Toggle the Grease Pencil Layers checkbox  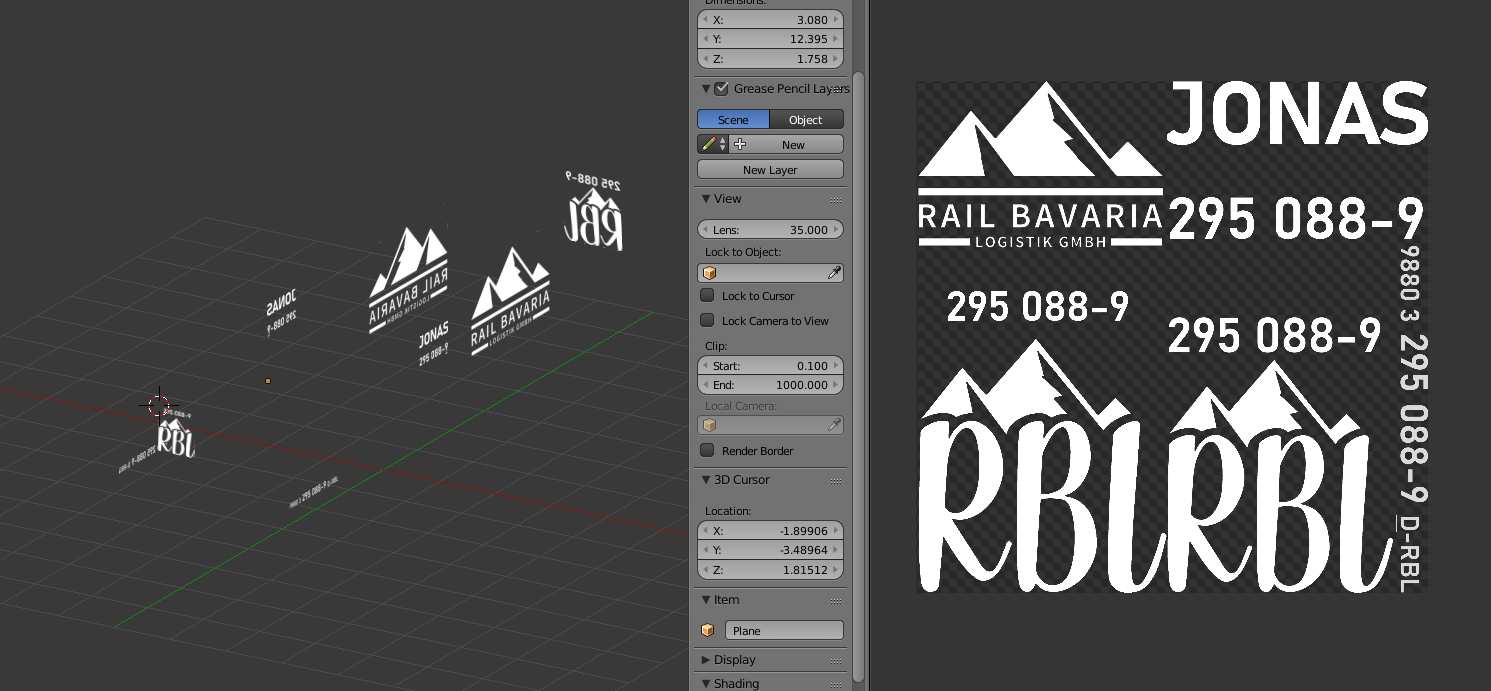722,89
